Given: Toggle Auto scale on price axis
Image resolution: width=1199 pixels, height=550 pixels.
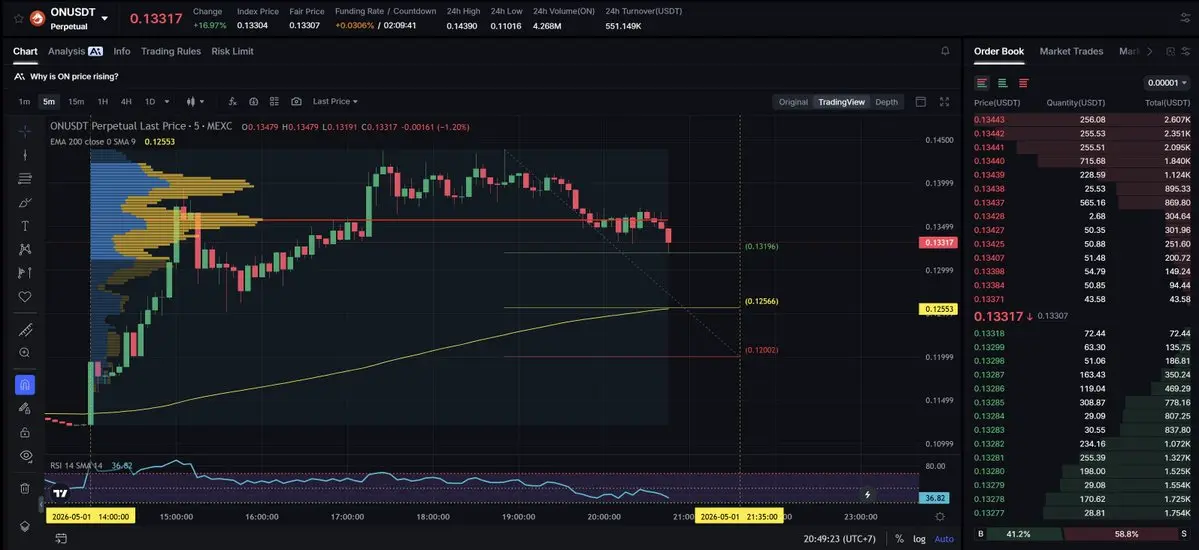Looking at the screenshot, I should [944, 539].
